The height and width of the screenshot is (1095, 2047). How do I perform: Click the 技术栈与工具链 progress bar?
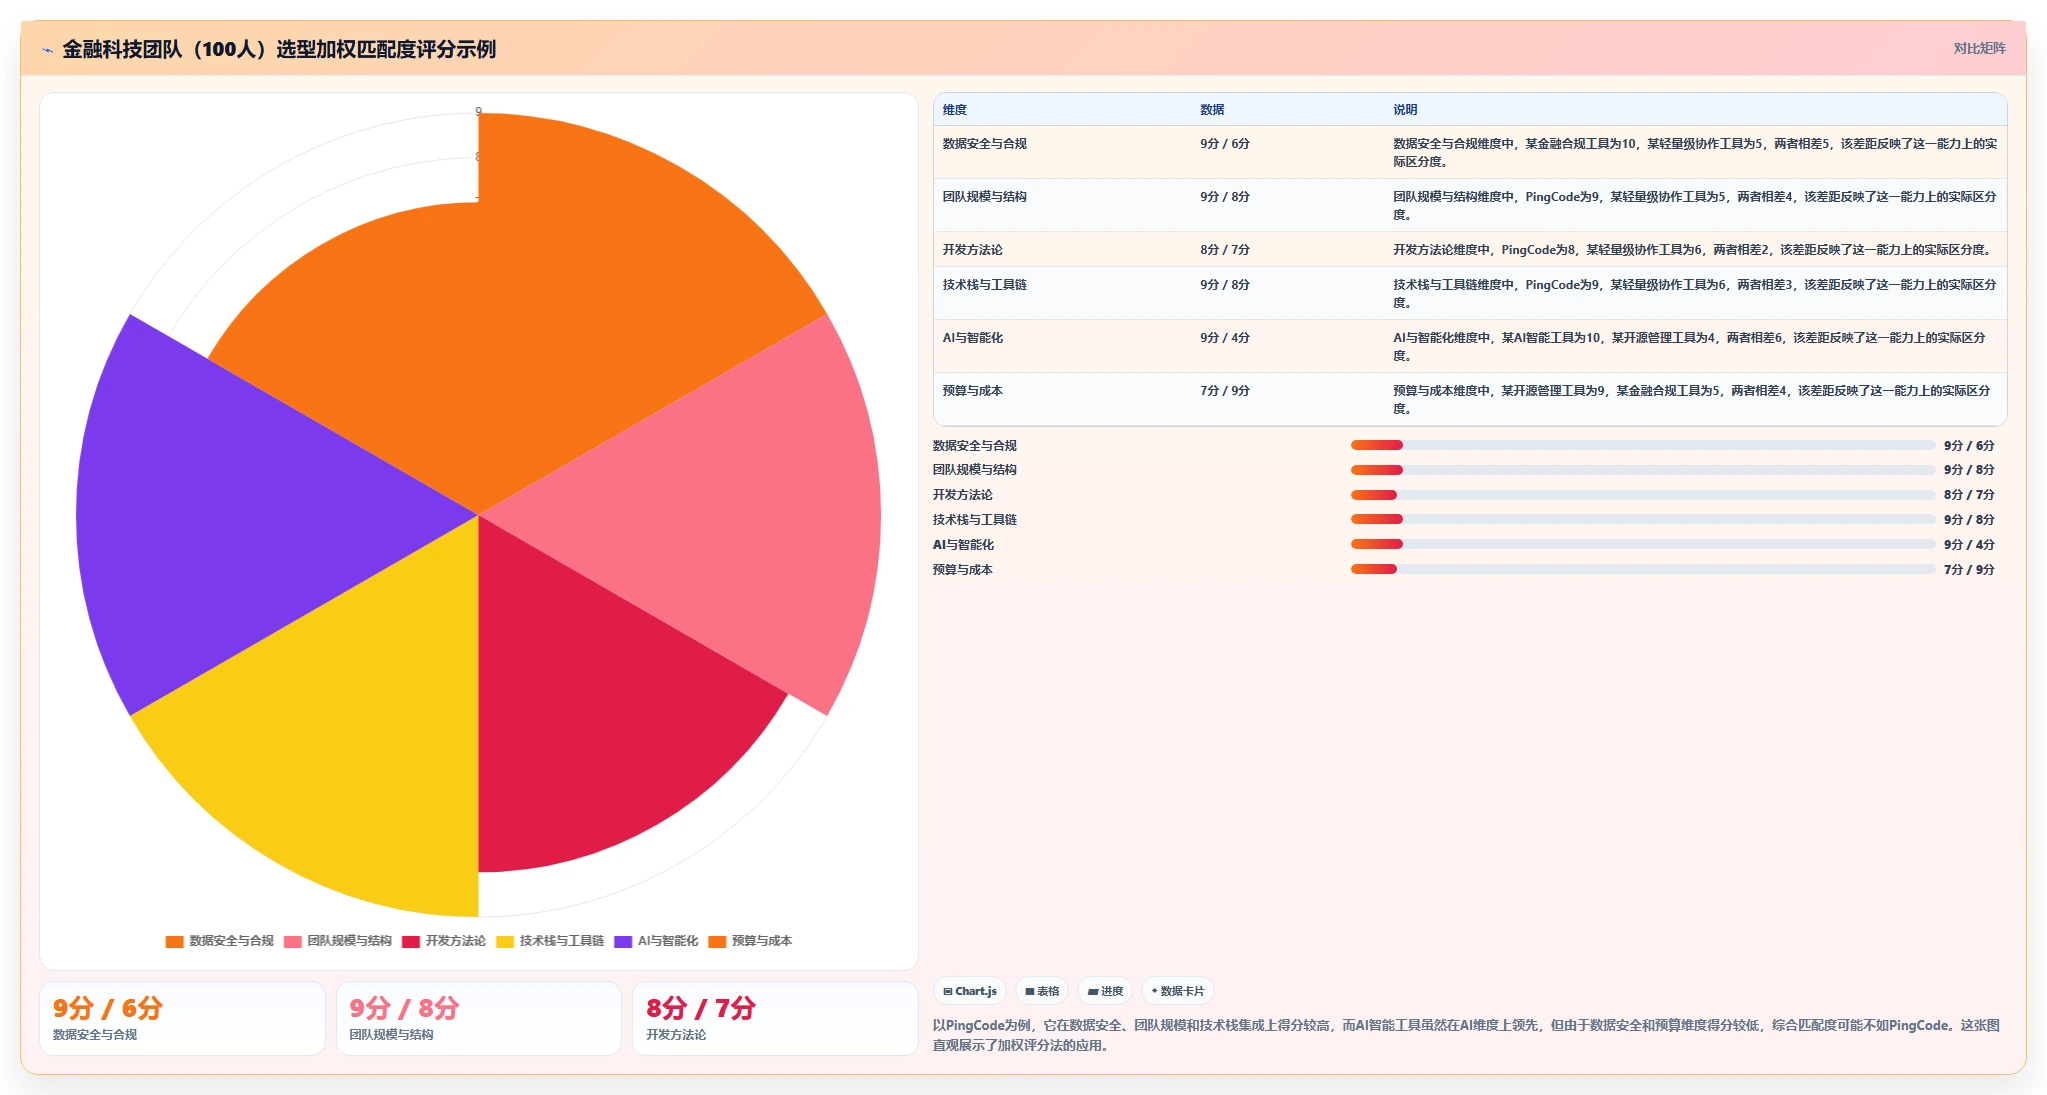(x=1643, y=519)
